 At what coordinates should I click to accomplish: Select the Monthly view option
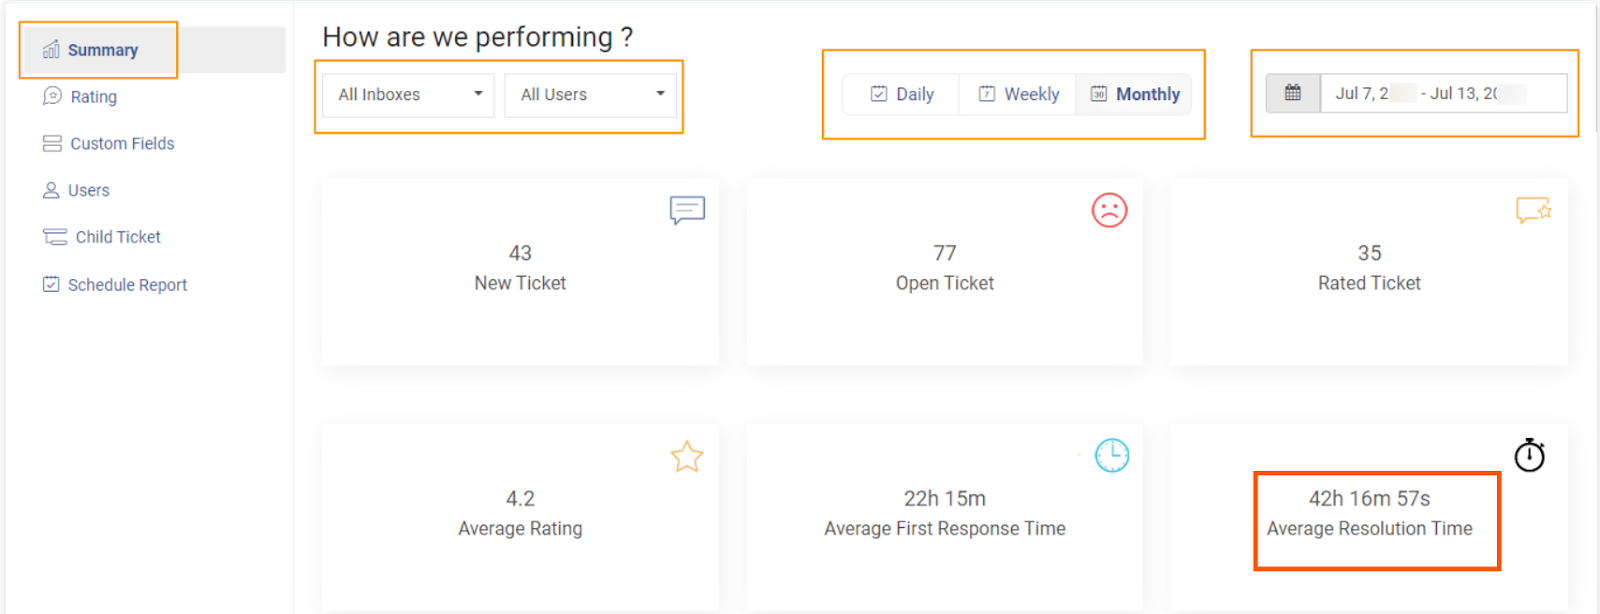(x=1134, y=94)
